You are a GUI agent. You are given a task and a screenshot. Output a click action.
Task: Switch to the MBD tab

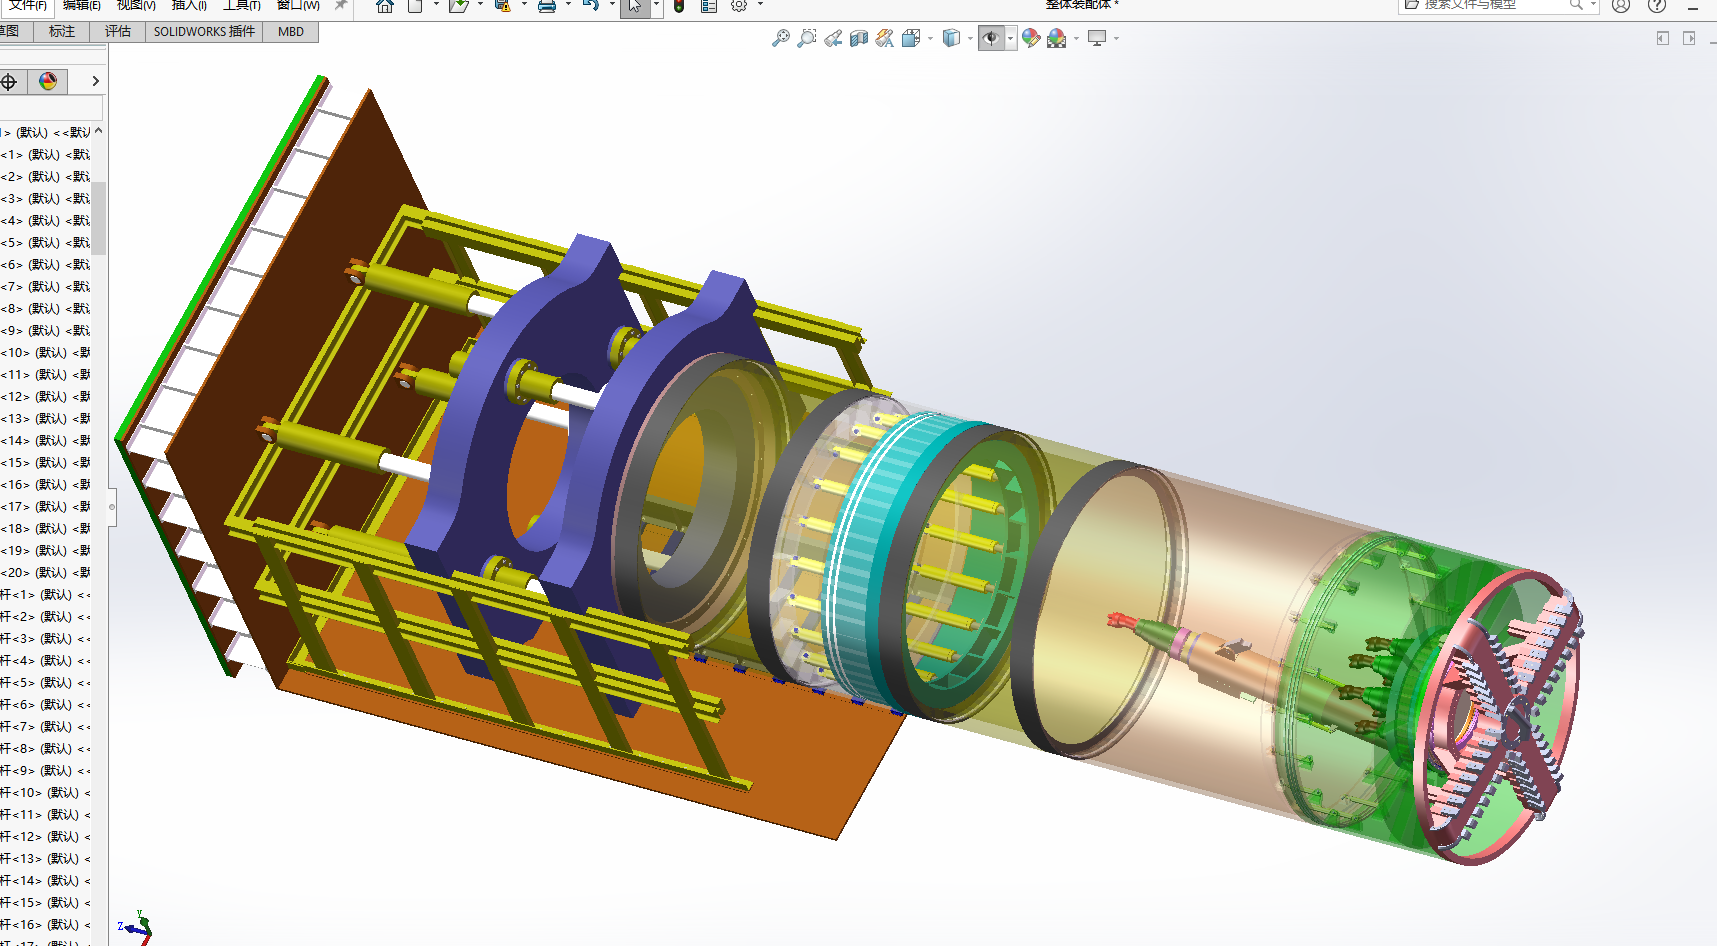(x=291, y=32)
